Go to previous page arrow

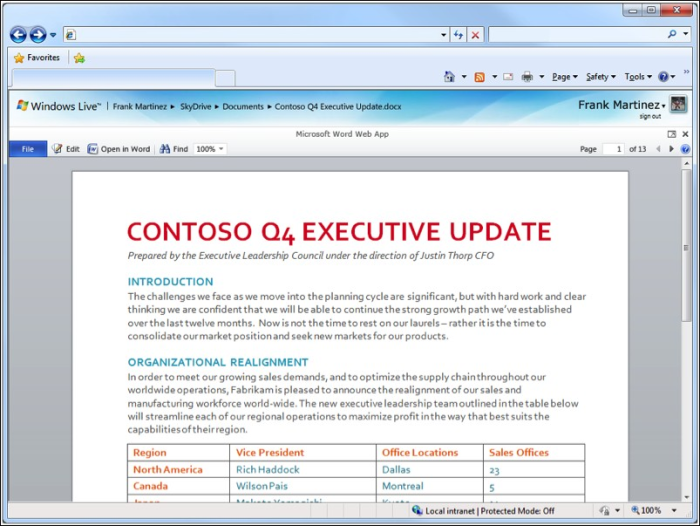point(658,149)
